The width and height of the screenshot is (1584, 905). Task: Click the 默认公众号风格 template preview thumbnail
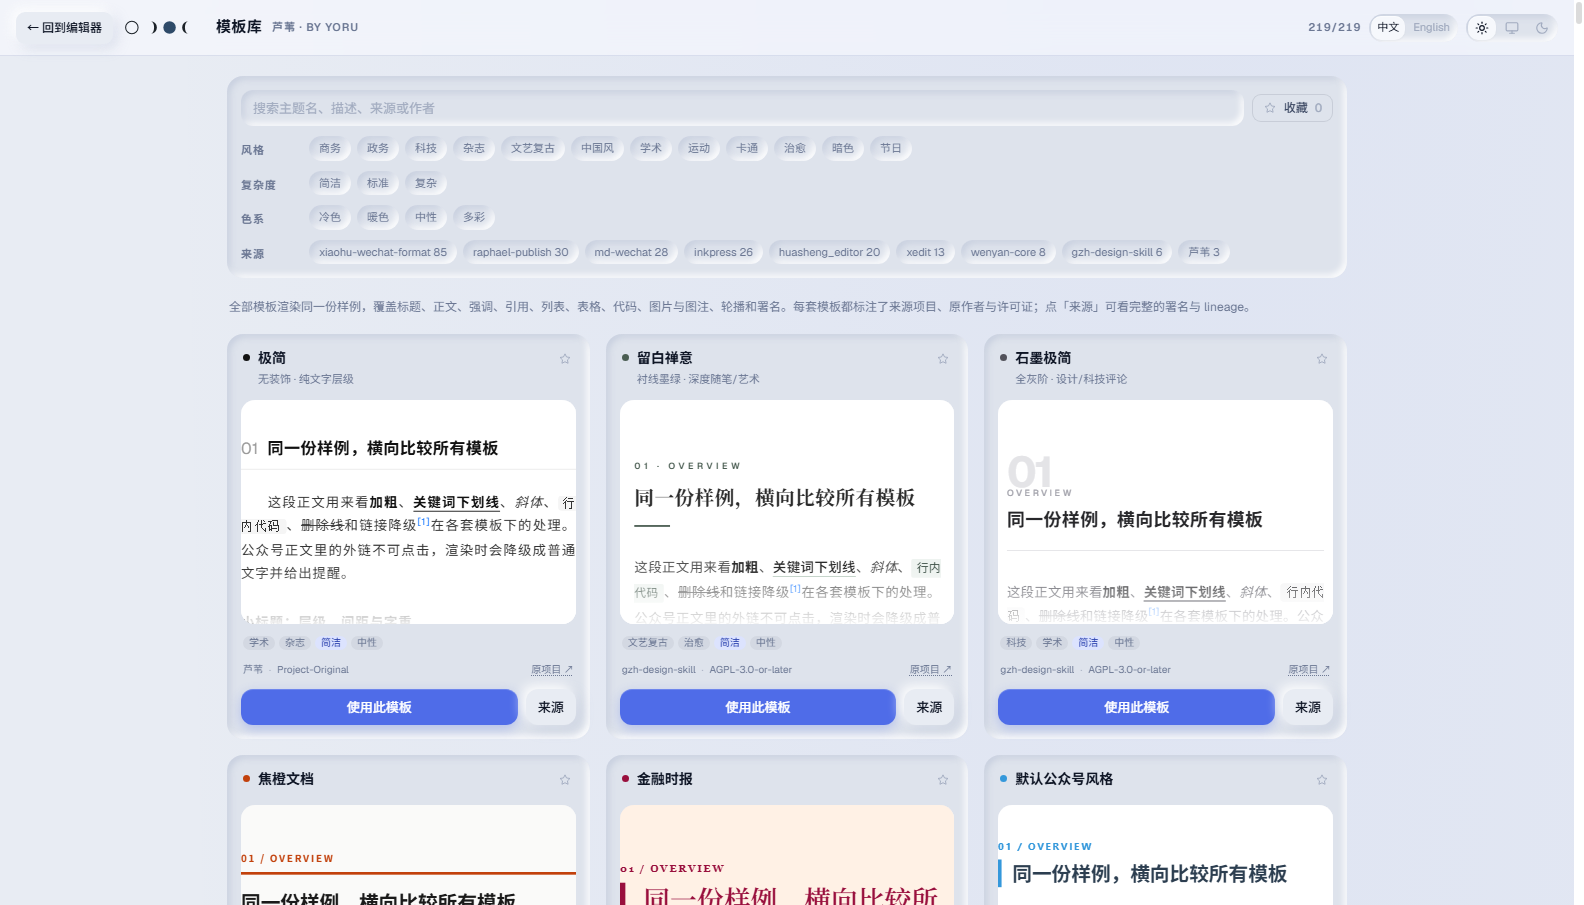tap(1165, 855)
